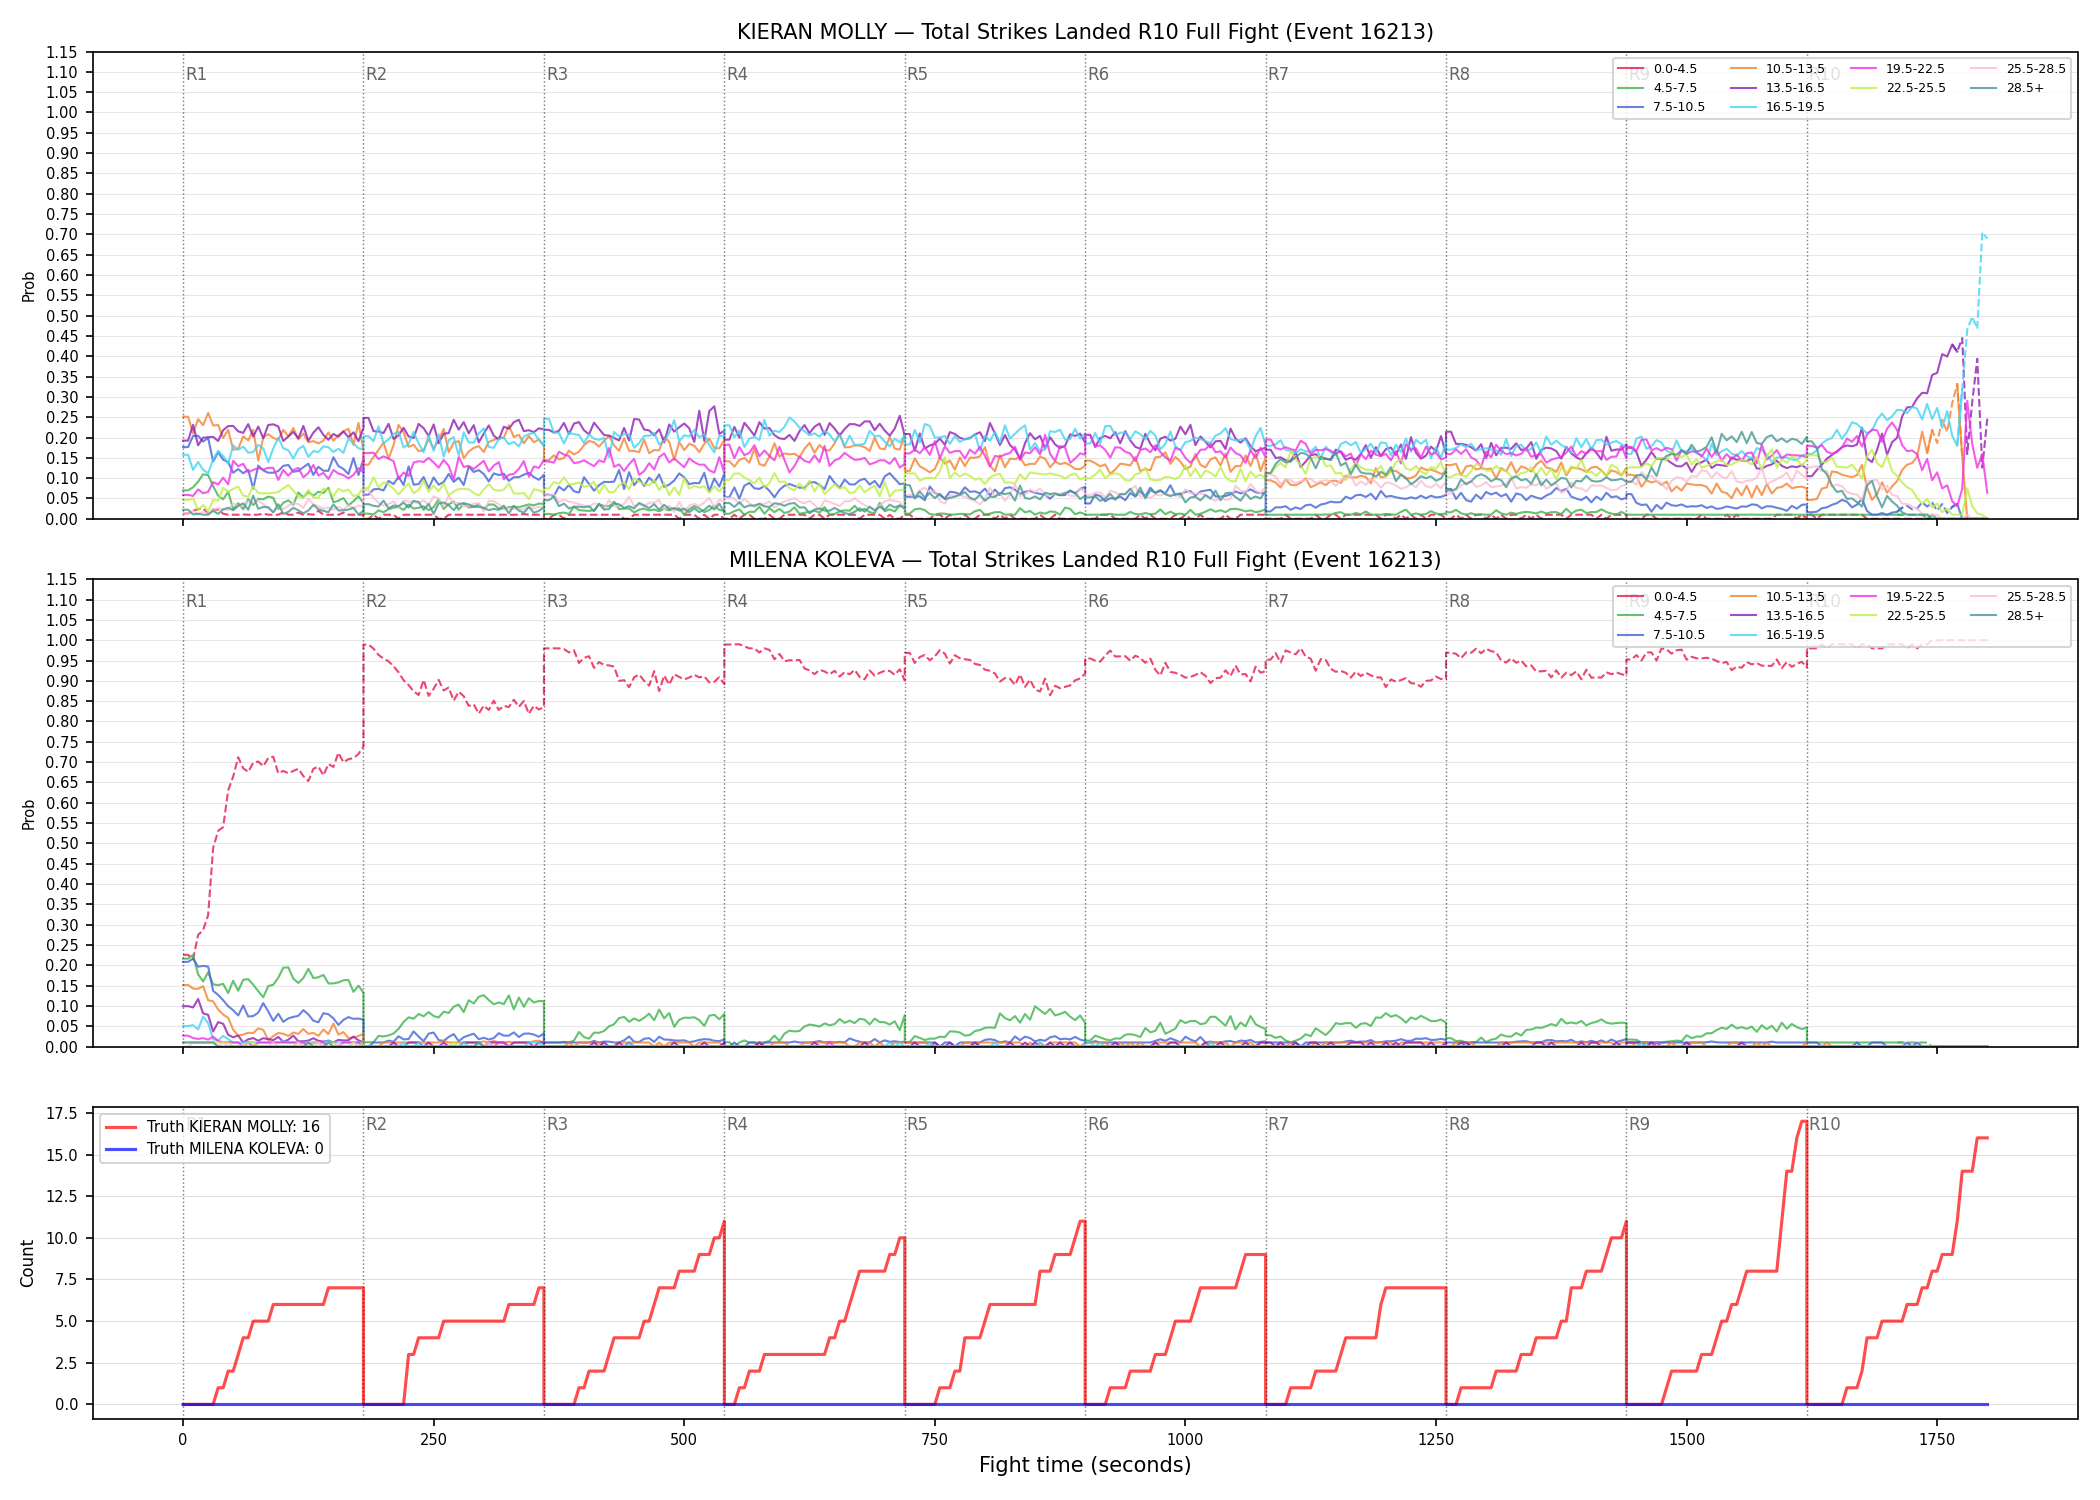Click the '2.5' tick on Count axis
Screen dimensions: 2100x1500
click(x=66, y=1363)
